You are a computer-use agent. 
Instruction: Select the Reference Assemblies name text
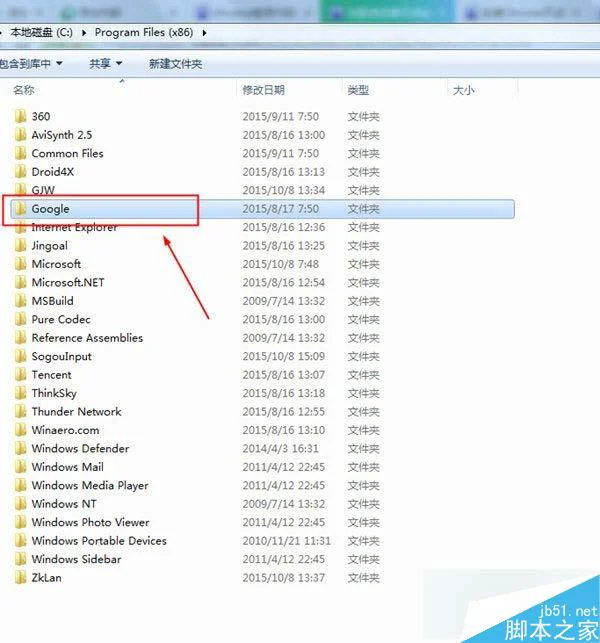click(87, 338)
